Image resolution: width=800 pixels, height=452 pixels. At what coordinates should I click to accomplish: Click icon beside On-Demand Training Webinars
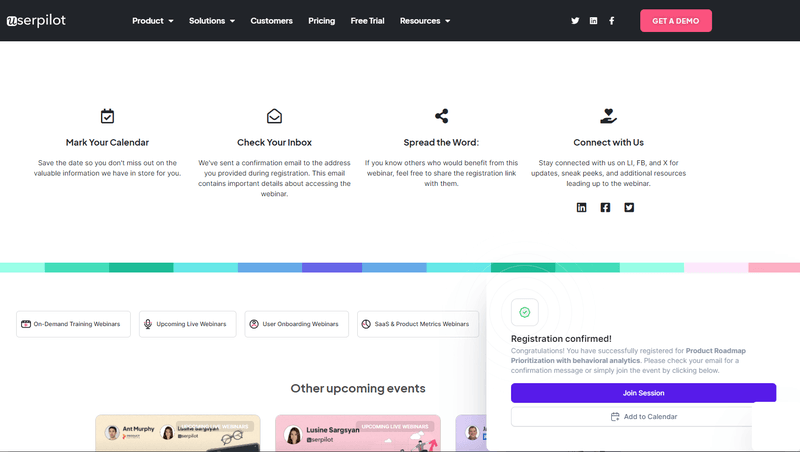pyautogui.click(x=26, y=324)
